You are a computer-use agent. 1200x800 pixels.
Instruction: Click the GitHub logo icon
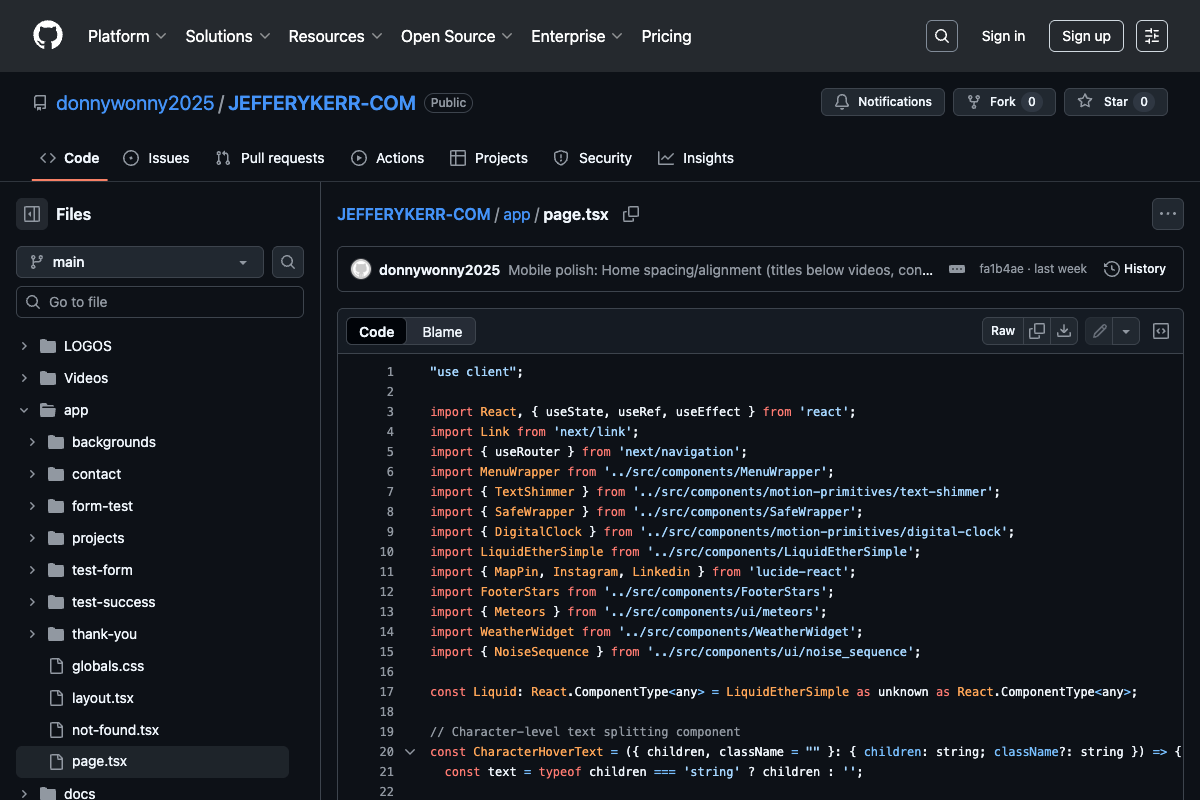pyautogui.click(x=48, y=36)
